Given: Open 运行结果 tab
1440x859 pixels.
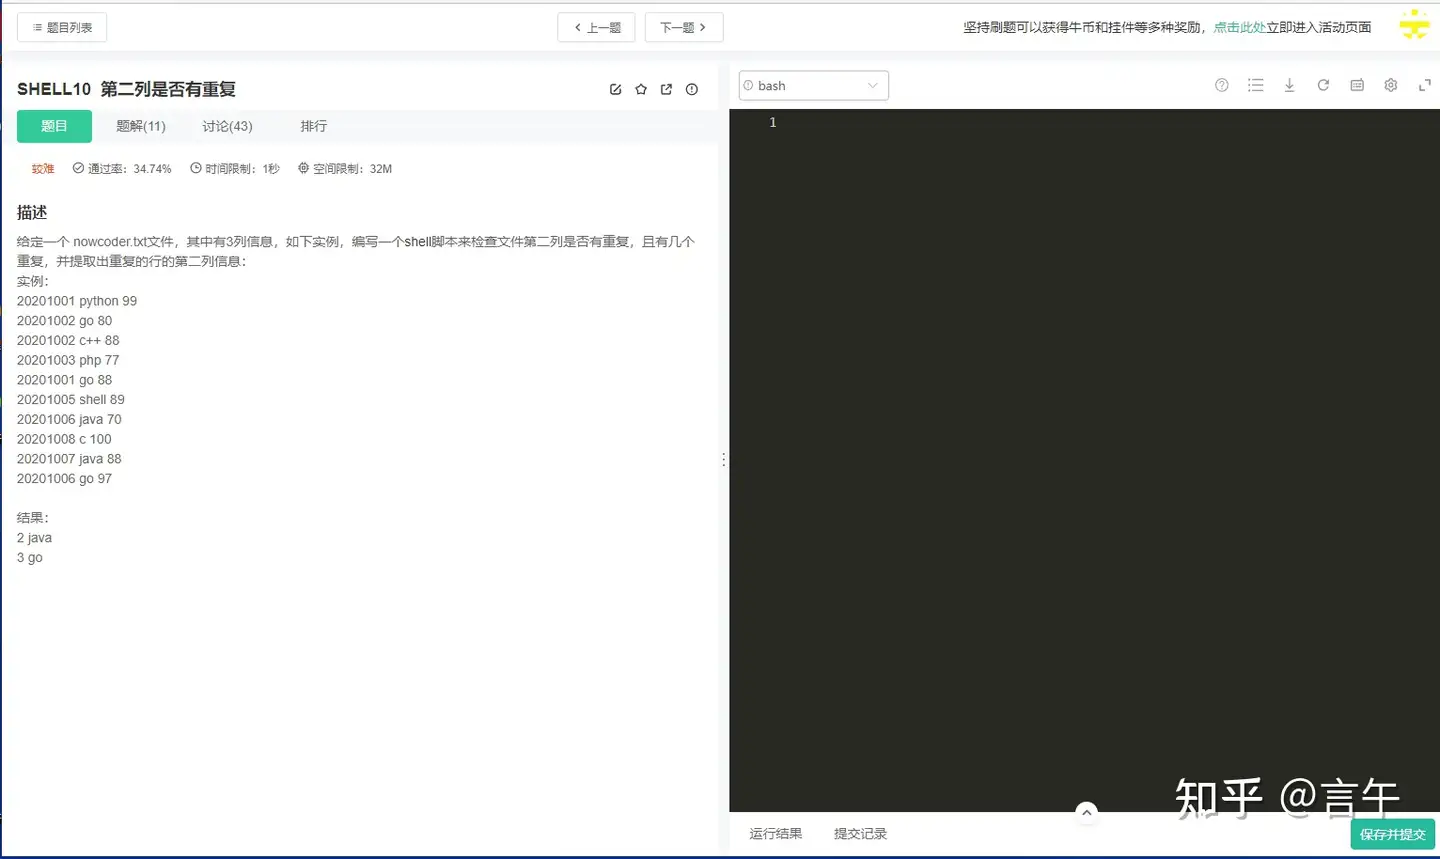Looking at the screenshot, I should click(776, 834).
